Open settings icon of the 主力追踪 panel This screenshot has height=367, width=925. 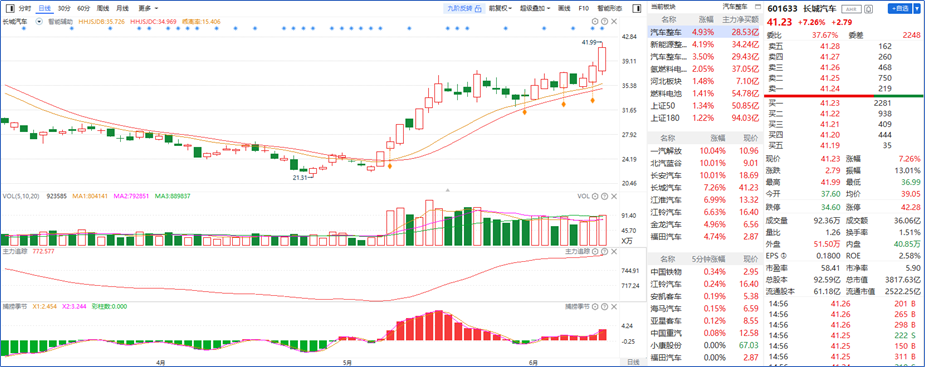click(595, 251)
